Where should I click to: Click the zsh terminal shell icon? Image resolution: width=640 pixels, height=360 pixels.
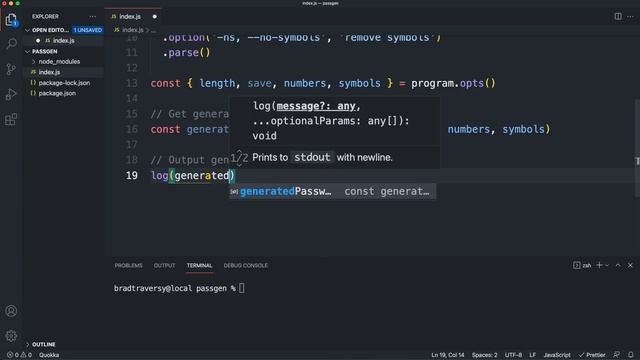(576, 265)
